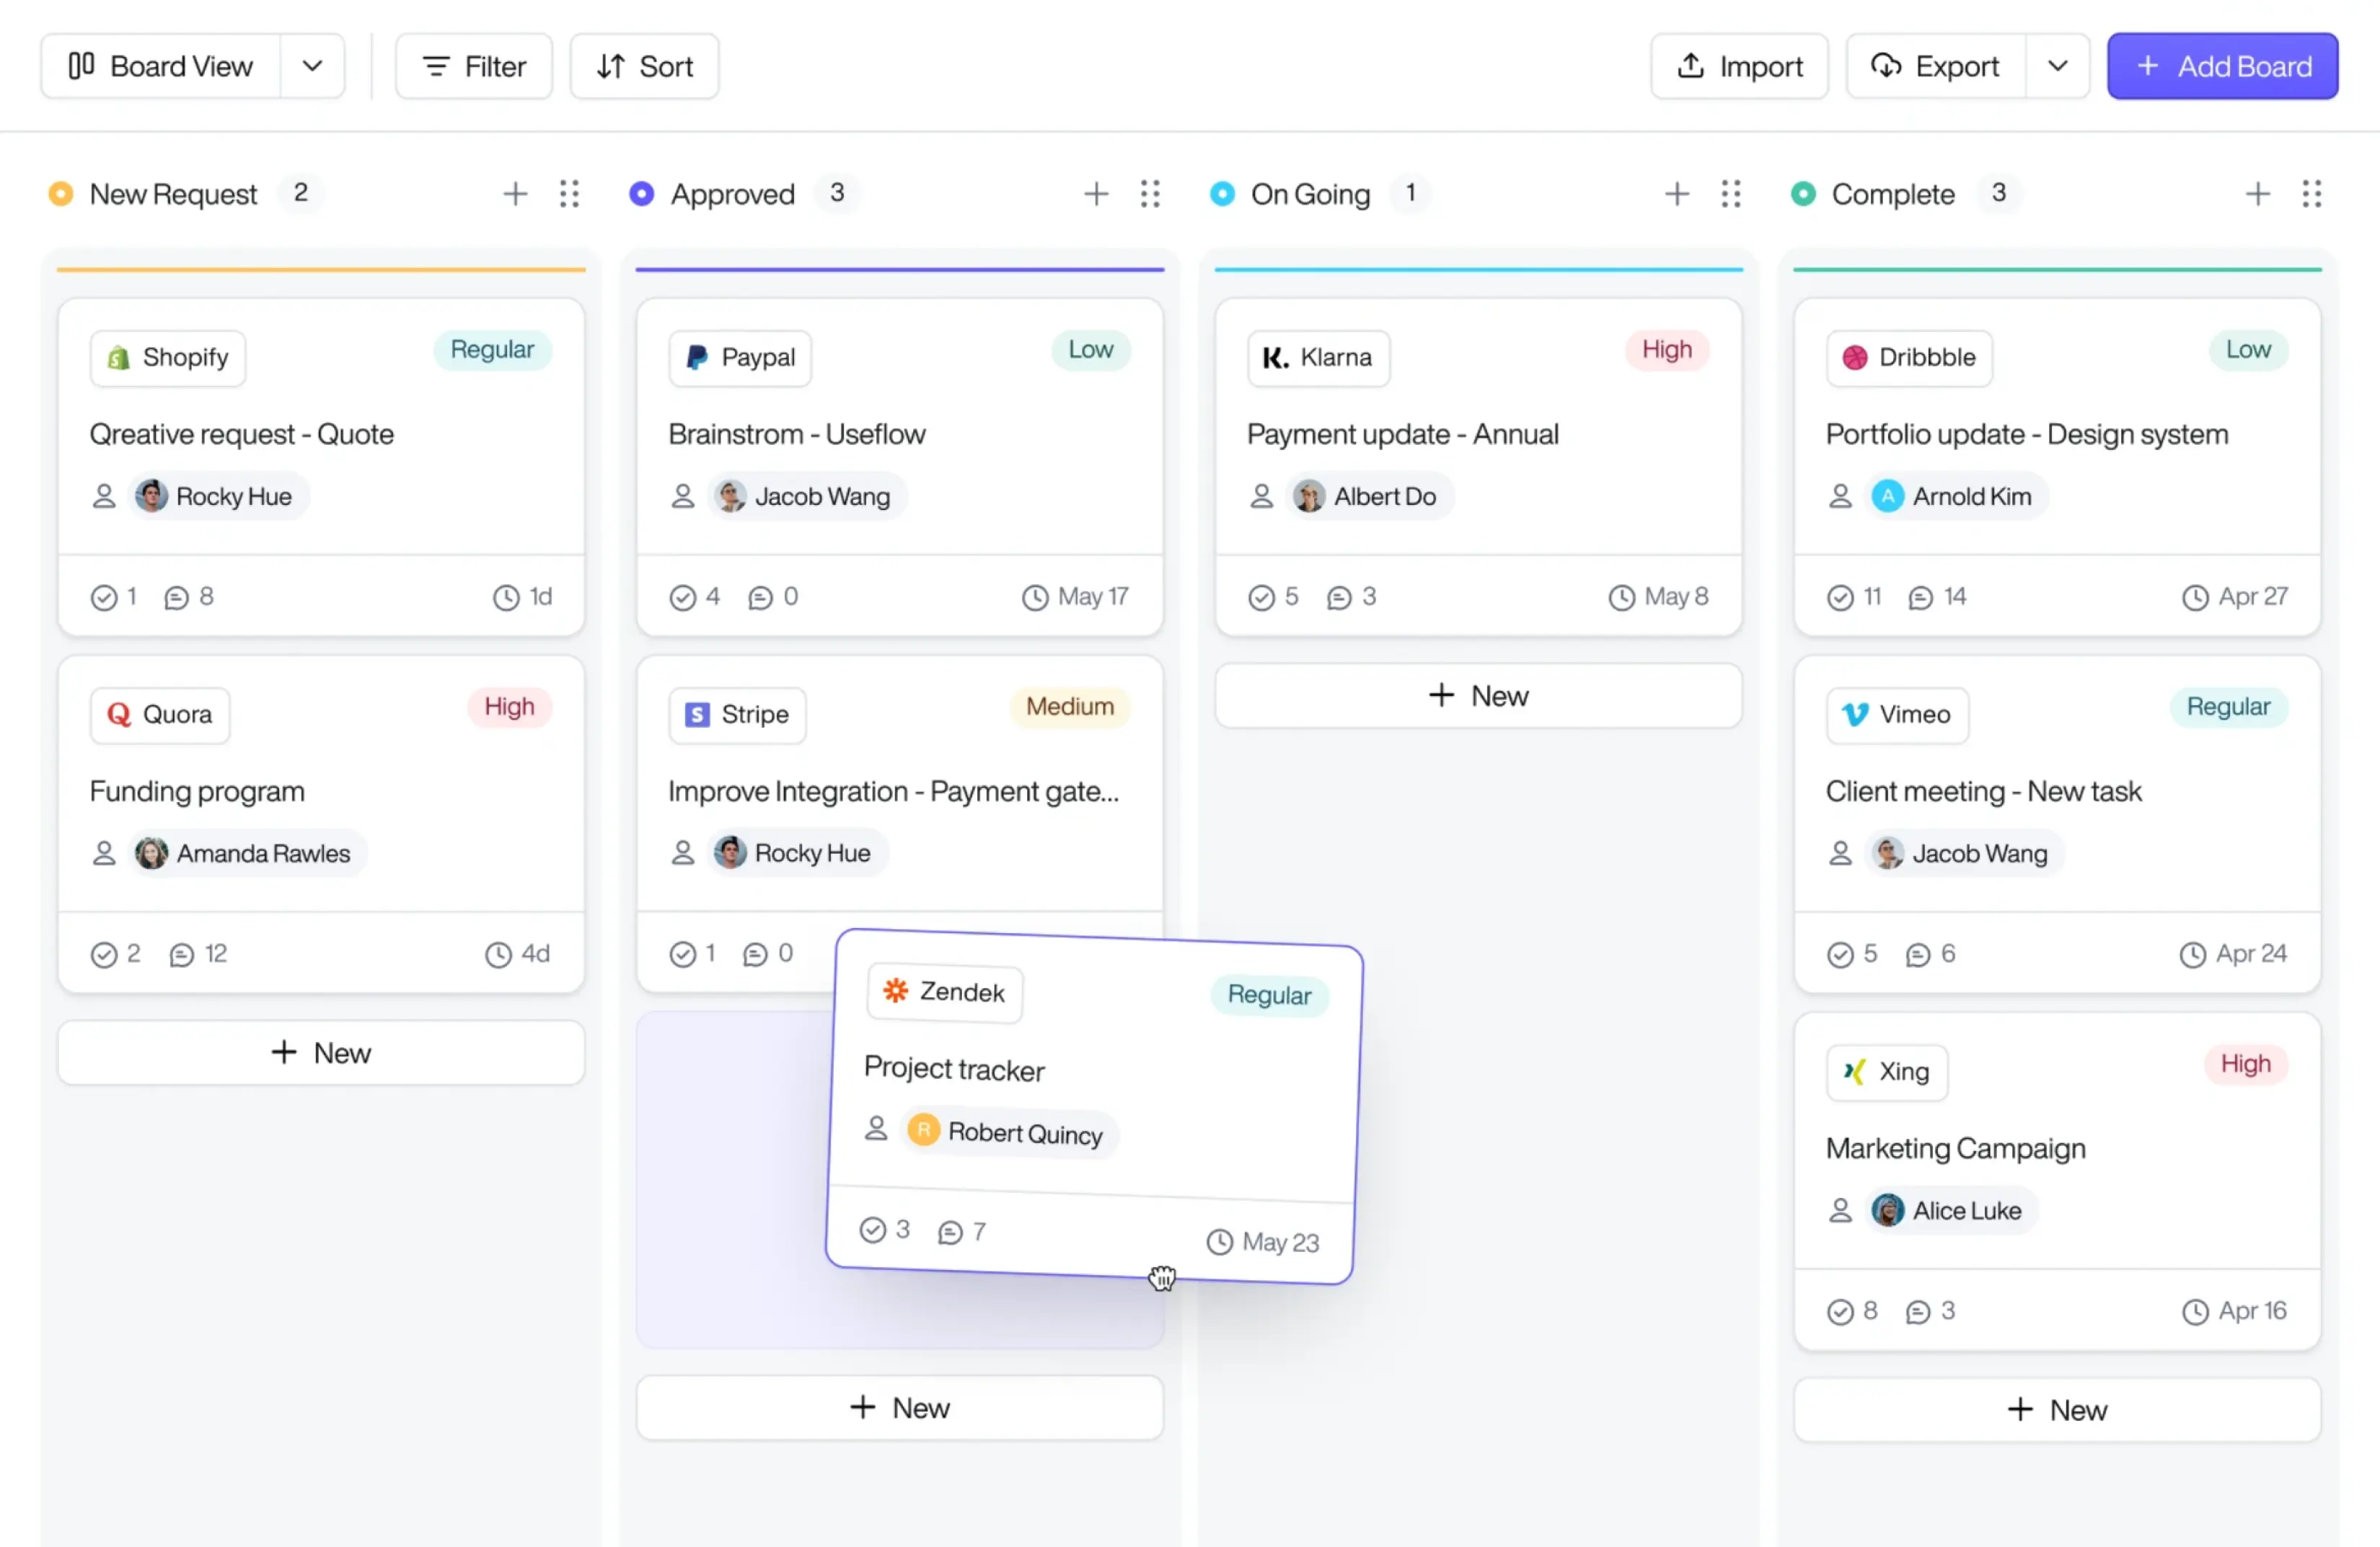The height and width of the screenshot is (1547, 2380).
Task: Click the drag-handle dots beside New Request column
Action: coord(569,193)
